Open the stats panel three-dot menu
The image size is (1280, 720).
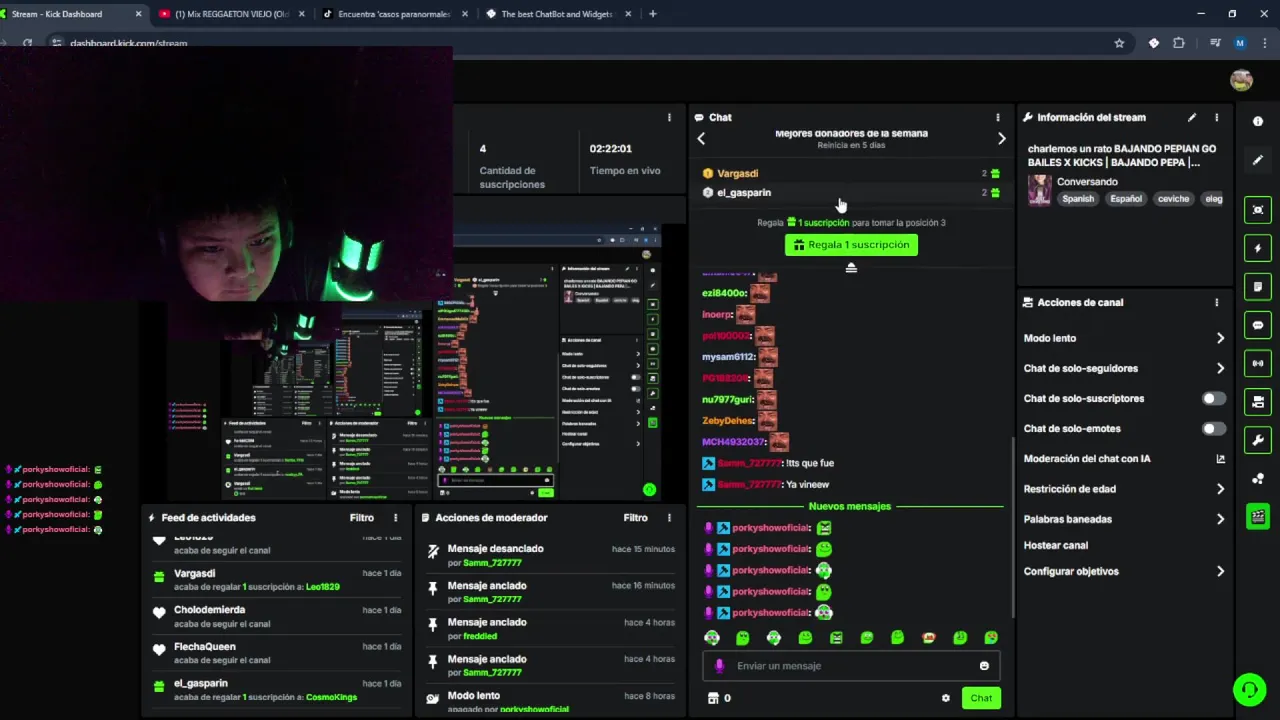[x=669, y=117]
